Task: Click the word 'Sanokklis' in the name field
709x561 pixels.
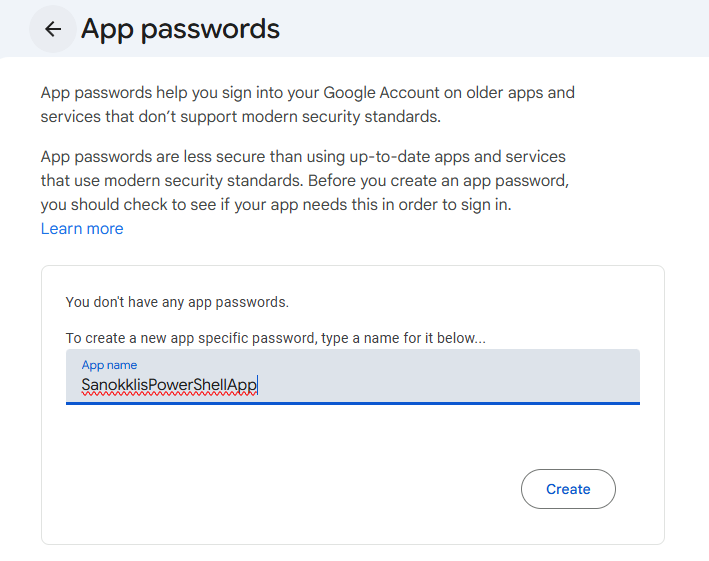Action: point(112,385)
